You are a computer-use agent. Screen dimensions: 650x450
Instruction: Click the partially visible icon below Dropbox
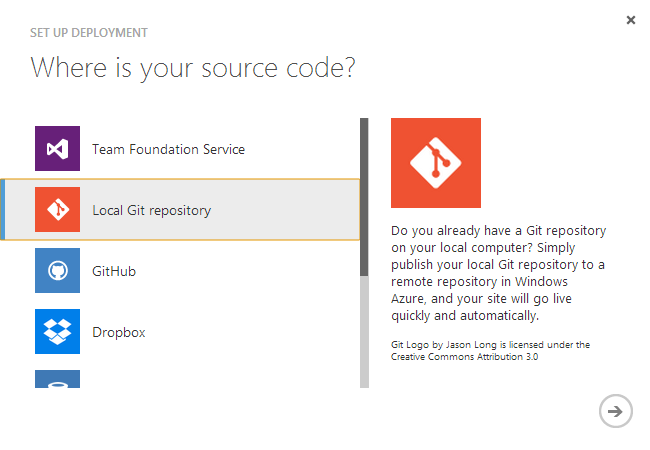57,378
